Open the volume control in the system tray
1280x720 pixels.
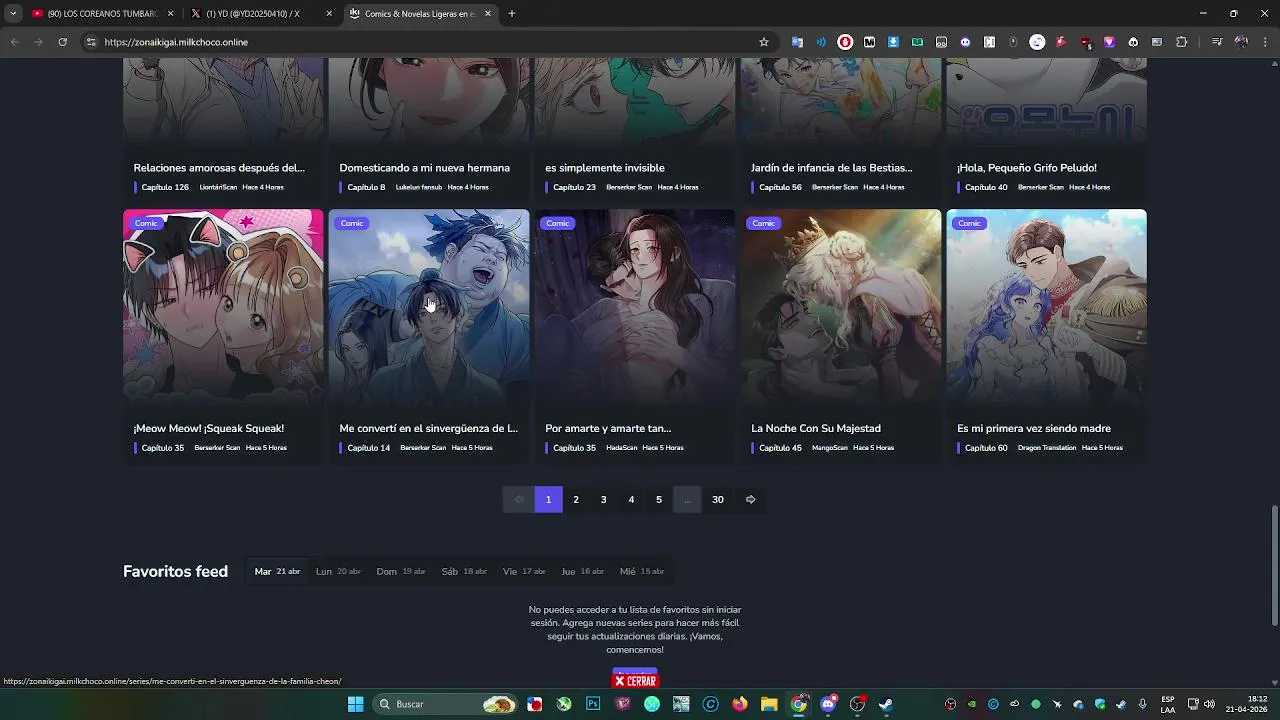(x=1209, y=704)
